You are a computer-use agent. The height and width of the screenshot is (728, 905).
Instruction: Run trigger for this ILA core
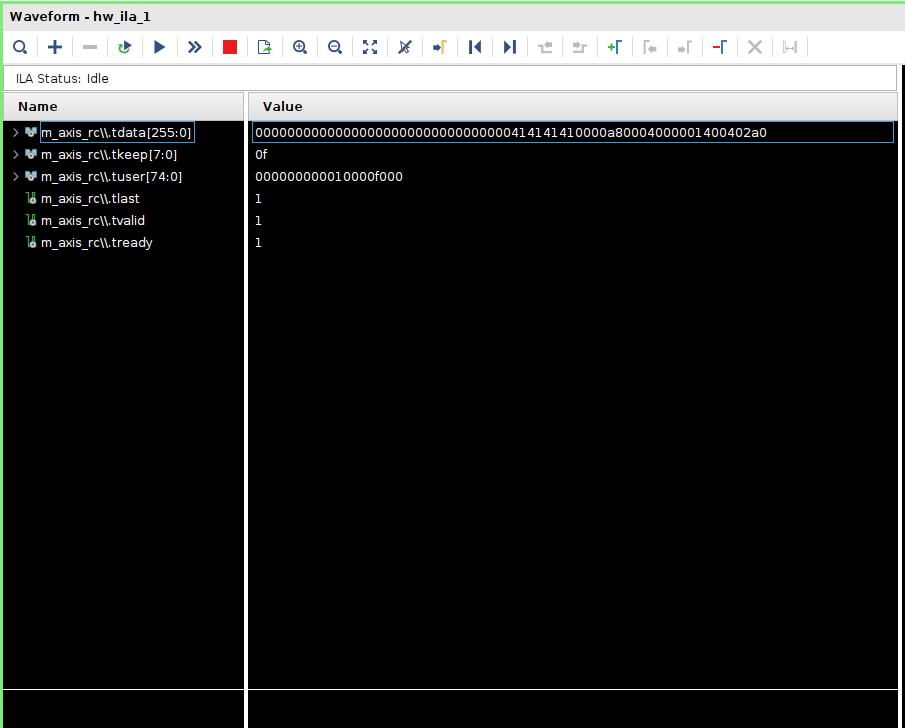point(159,47)
